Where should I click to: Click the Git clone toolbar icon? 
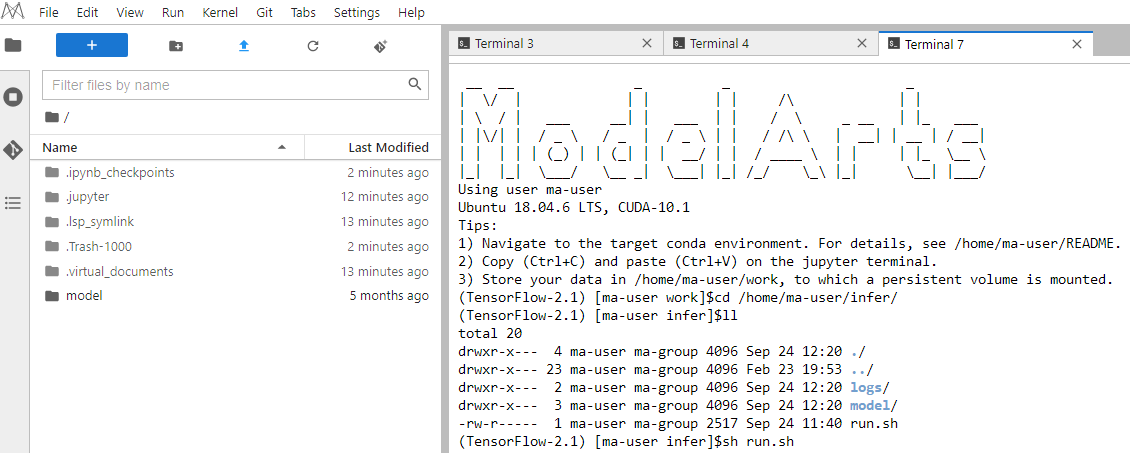[x=381, y=45]
